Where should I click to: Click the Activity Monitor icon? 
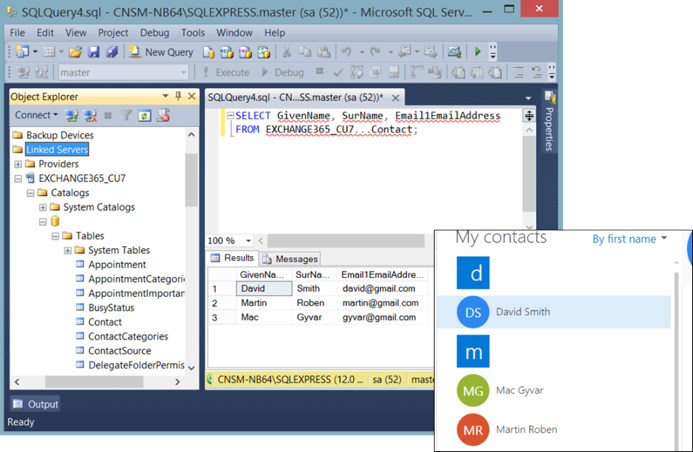pyautogui.click(x=454, y=52)
